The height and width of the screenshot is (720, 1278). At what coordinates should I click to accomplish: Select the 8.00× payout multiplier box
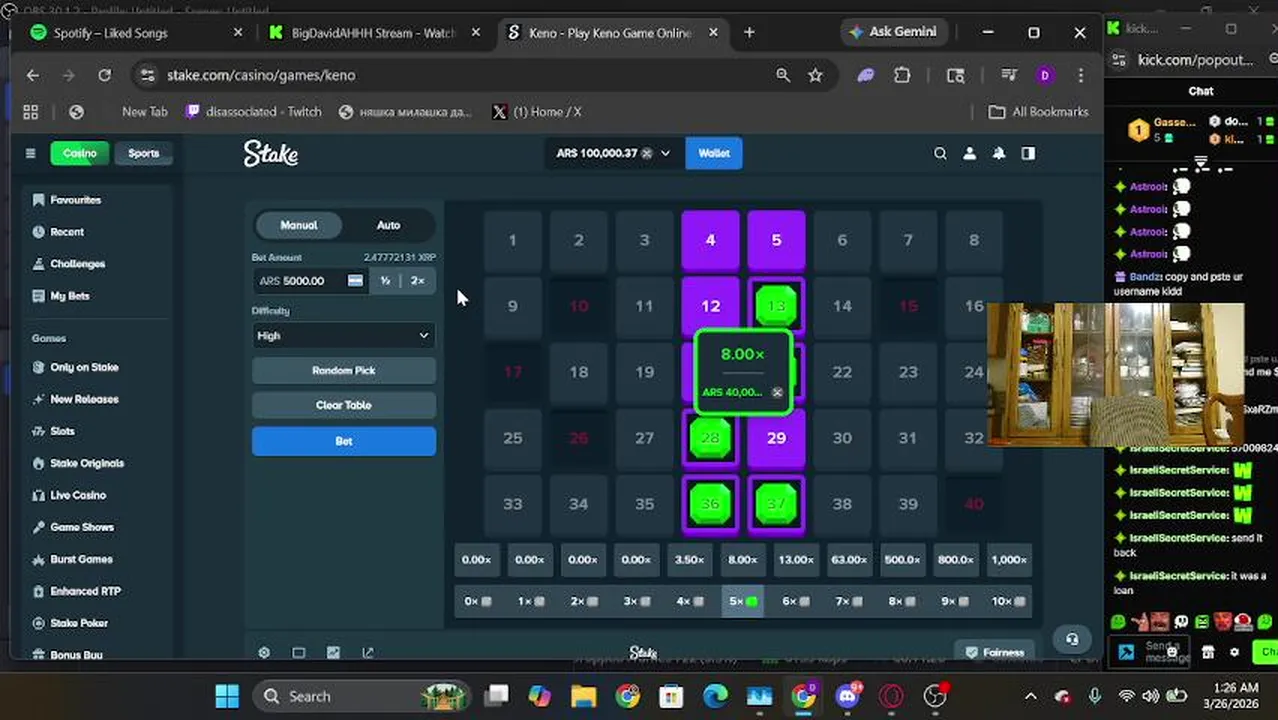(x=742, y=560)
